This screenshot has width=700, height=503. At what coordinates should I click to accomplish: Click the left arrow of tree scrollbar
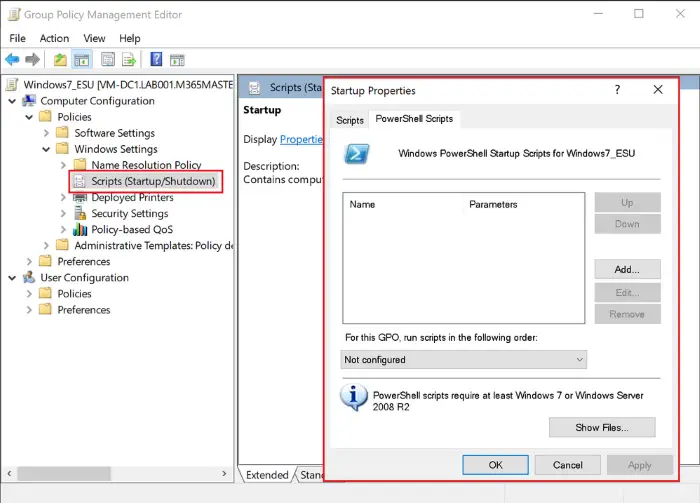pos(9,474)
